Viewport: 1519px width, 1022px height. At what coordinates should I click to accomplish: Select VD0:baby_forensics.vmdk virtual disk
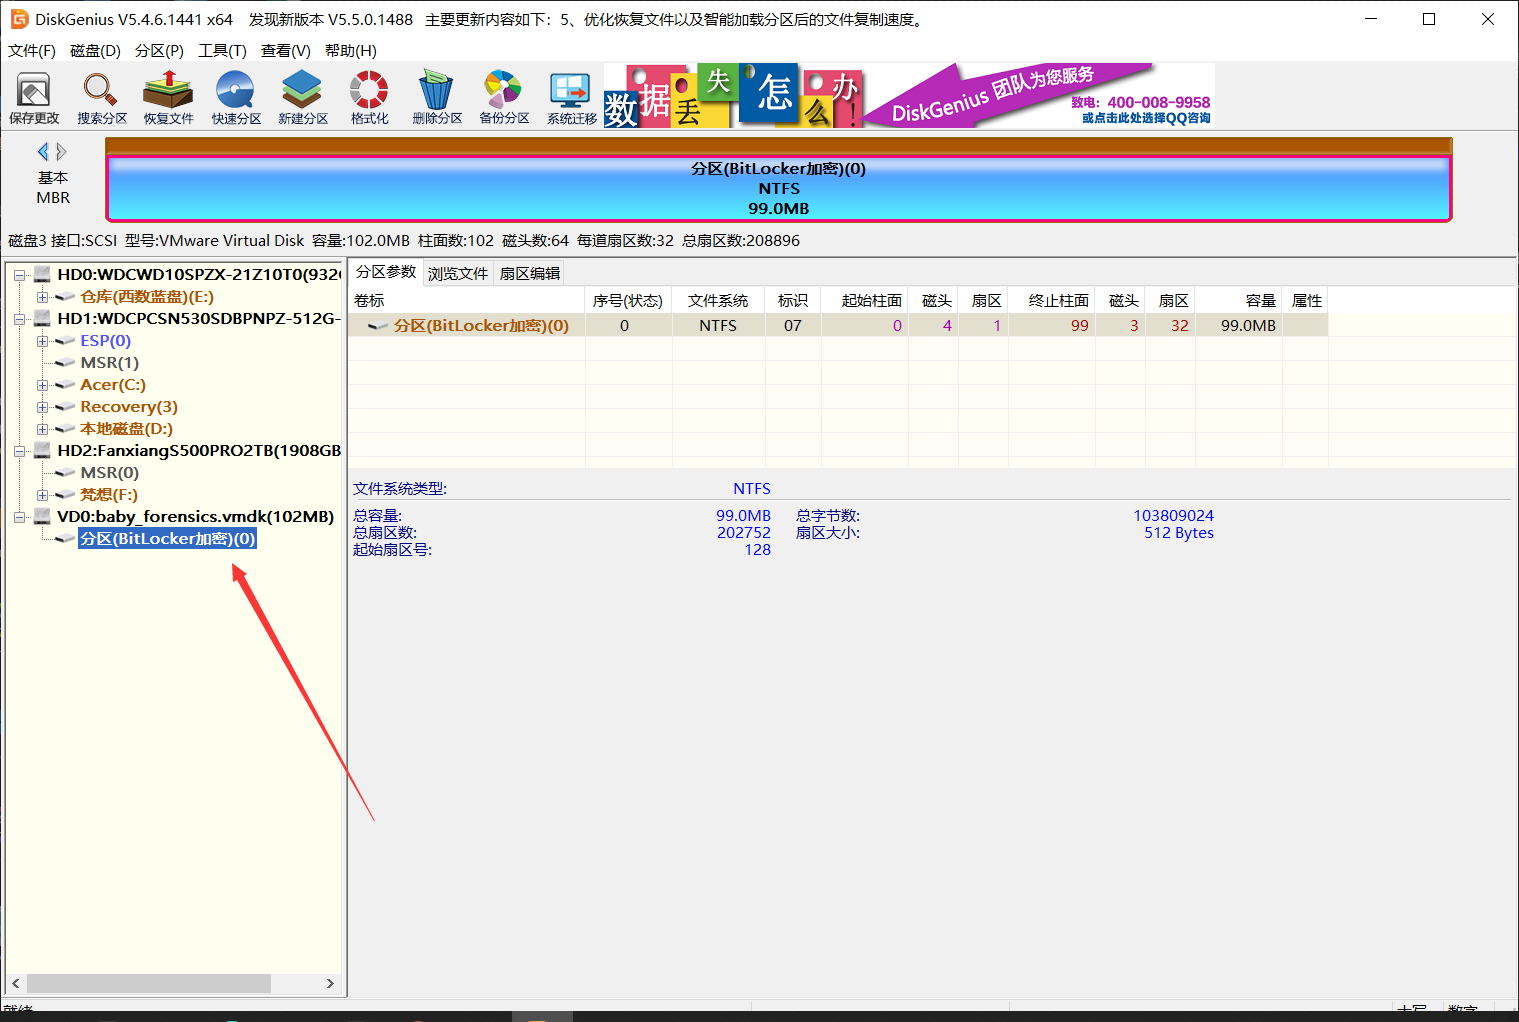click(x=195, y=516)
